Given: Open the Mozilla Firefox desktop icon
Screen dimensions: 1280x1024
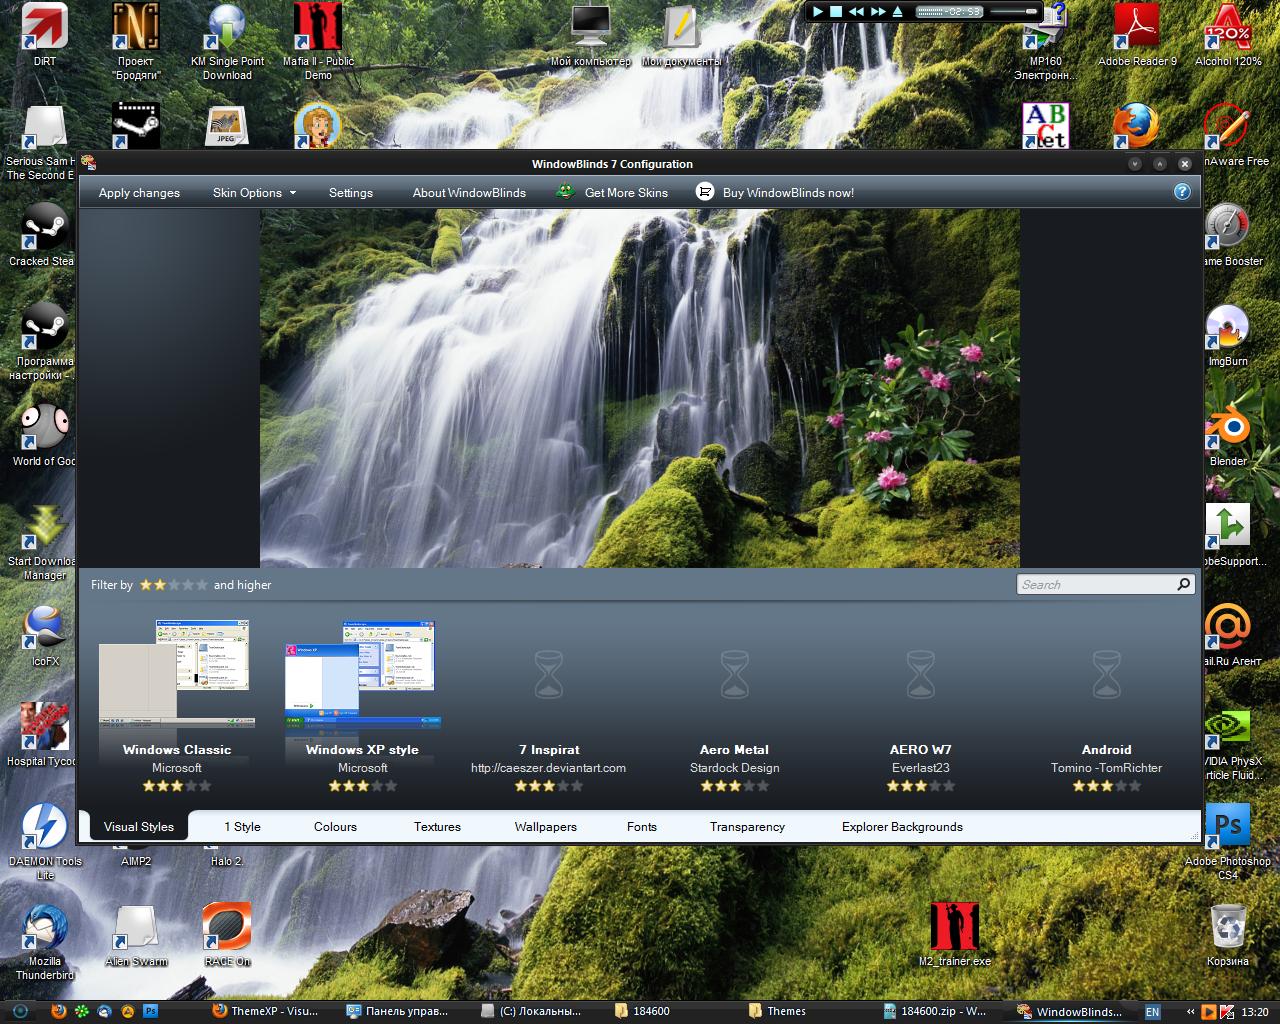Looking at the screenshot, I should (x=1137, y=127).
